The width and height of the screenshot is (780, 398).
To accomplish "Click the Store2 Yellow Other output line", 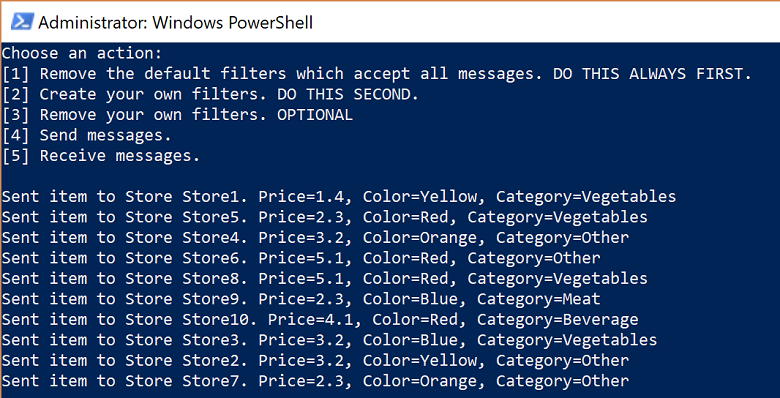I will 315,360.
